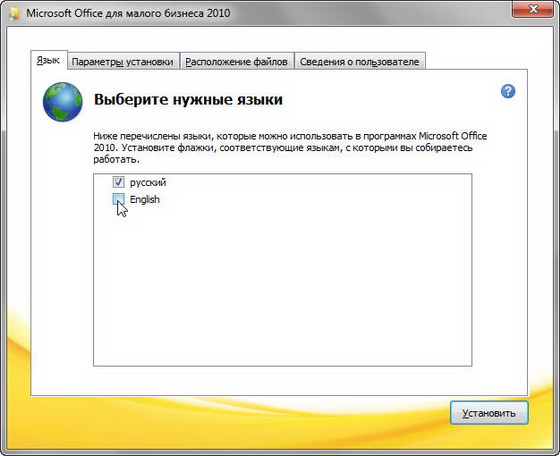Open help via the blue question mark icon
This screenshot has width=560, height=456.
pyautogui.click(x=508, y=91)
